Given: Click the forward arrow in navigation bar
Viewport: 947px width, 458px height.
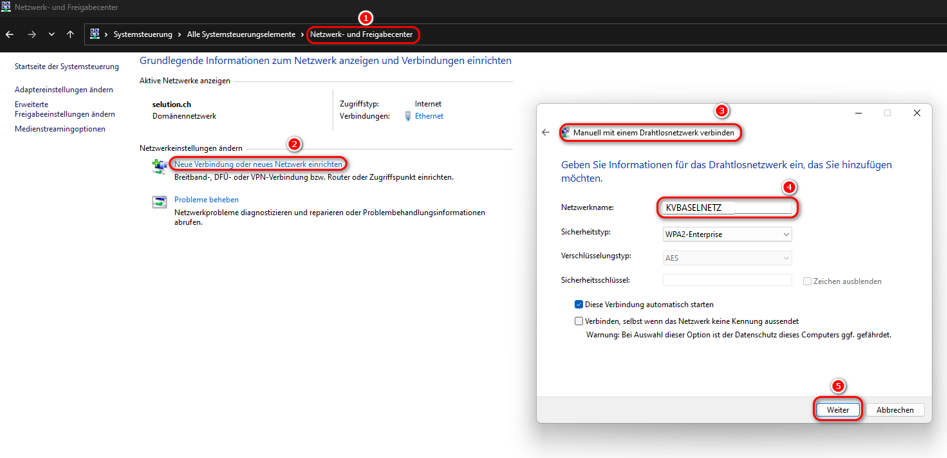Looking at the screenshot, I should 32,34.
